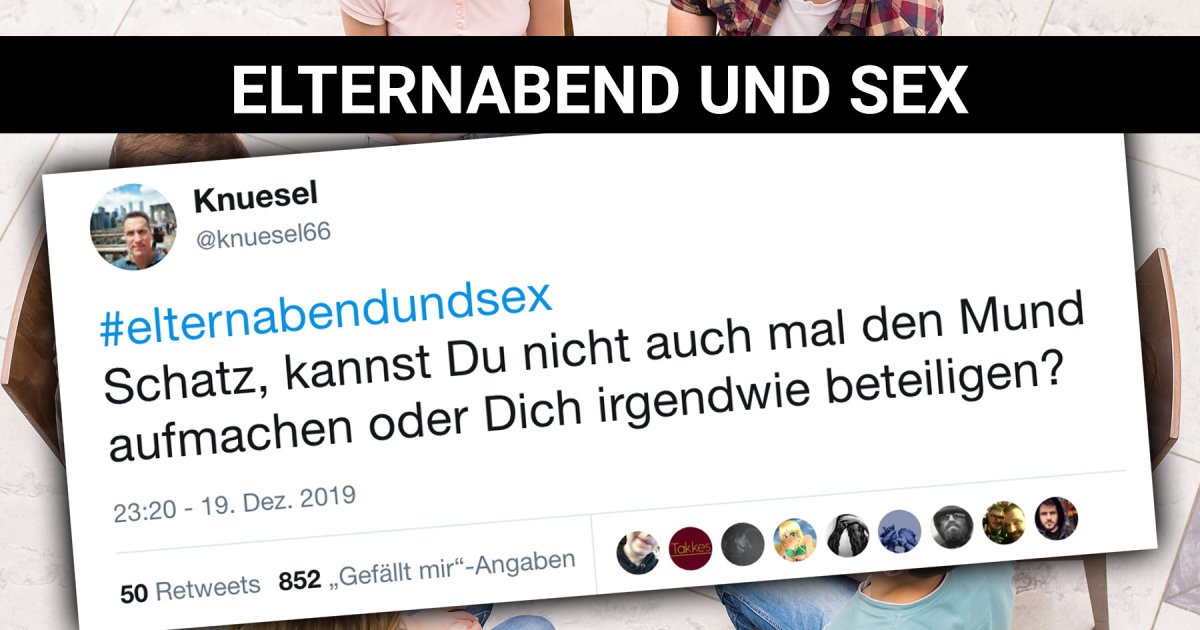
Task: Click the ELTERNABEND UND SEX headline banner
Action: 600,89
